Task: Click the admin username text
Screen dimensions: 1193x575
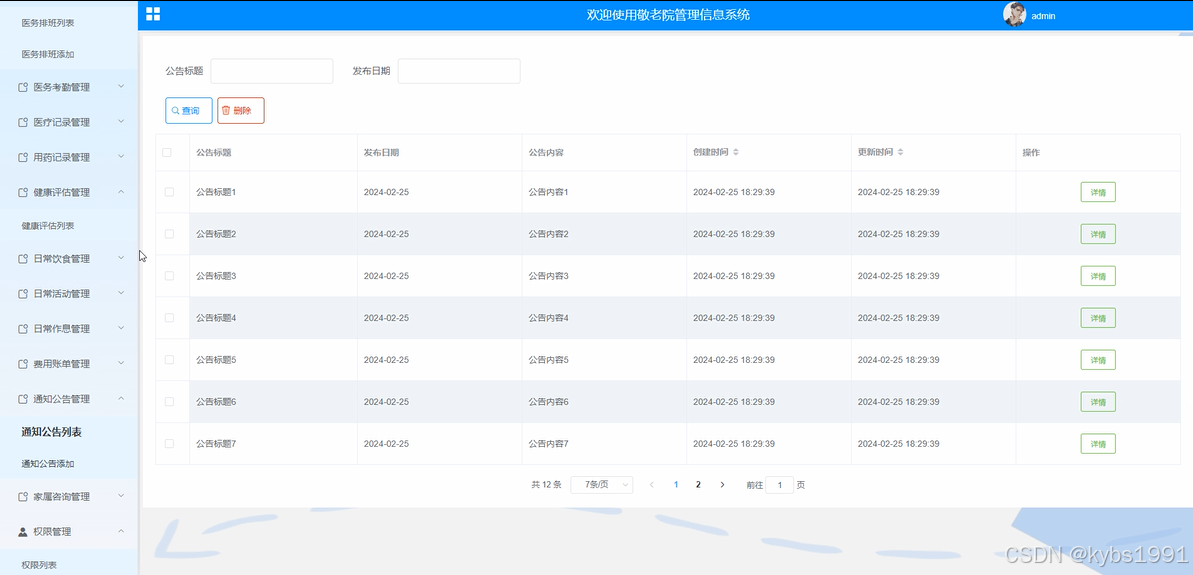Action: click(1043, 15)
